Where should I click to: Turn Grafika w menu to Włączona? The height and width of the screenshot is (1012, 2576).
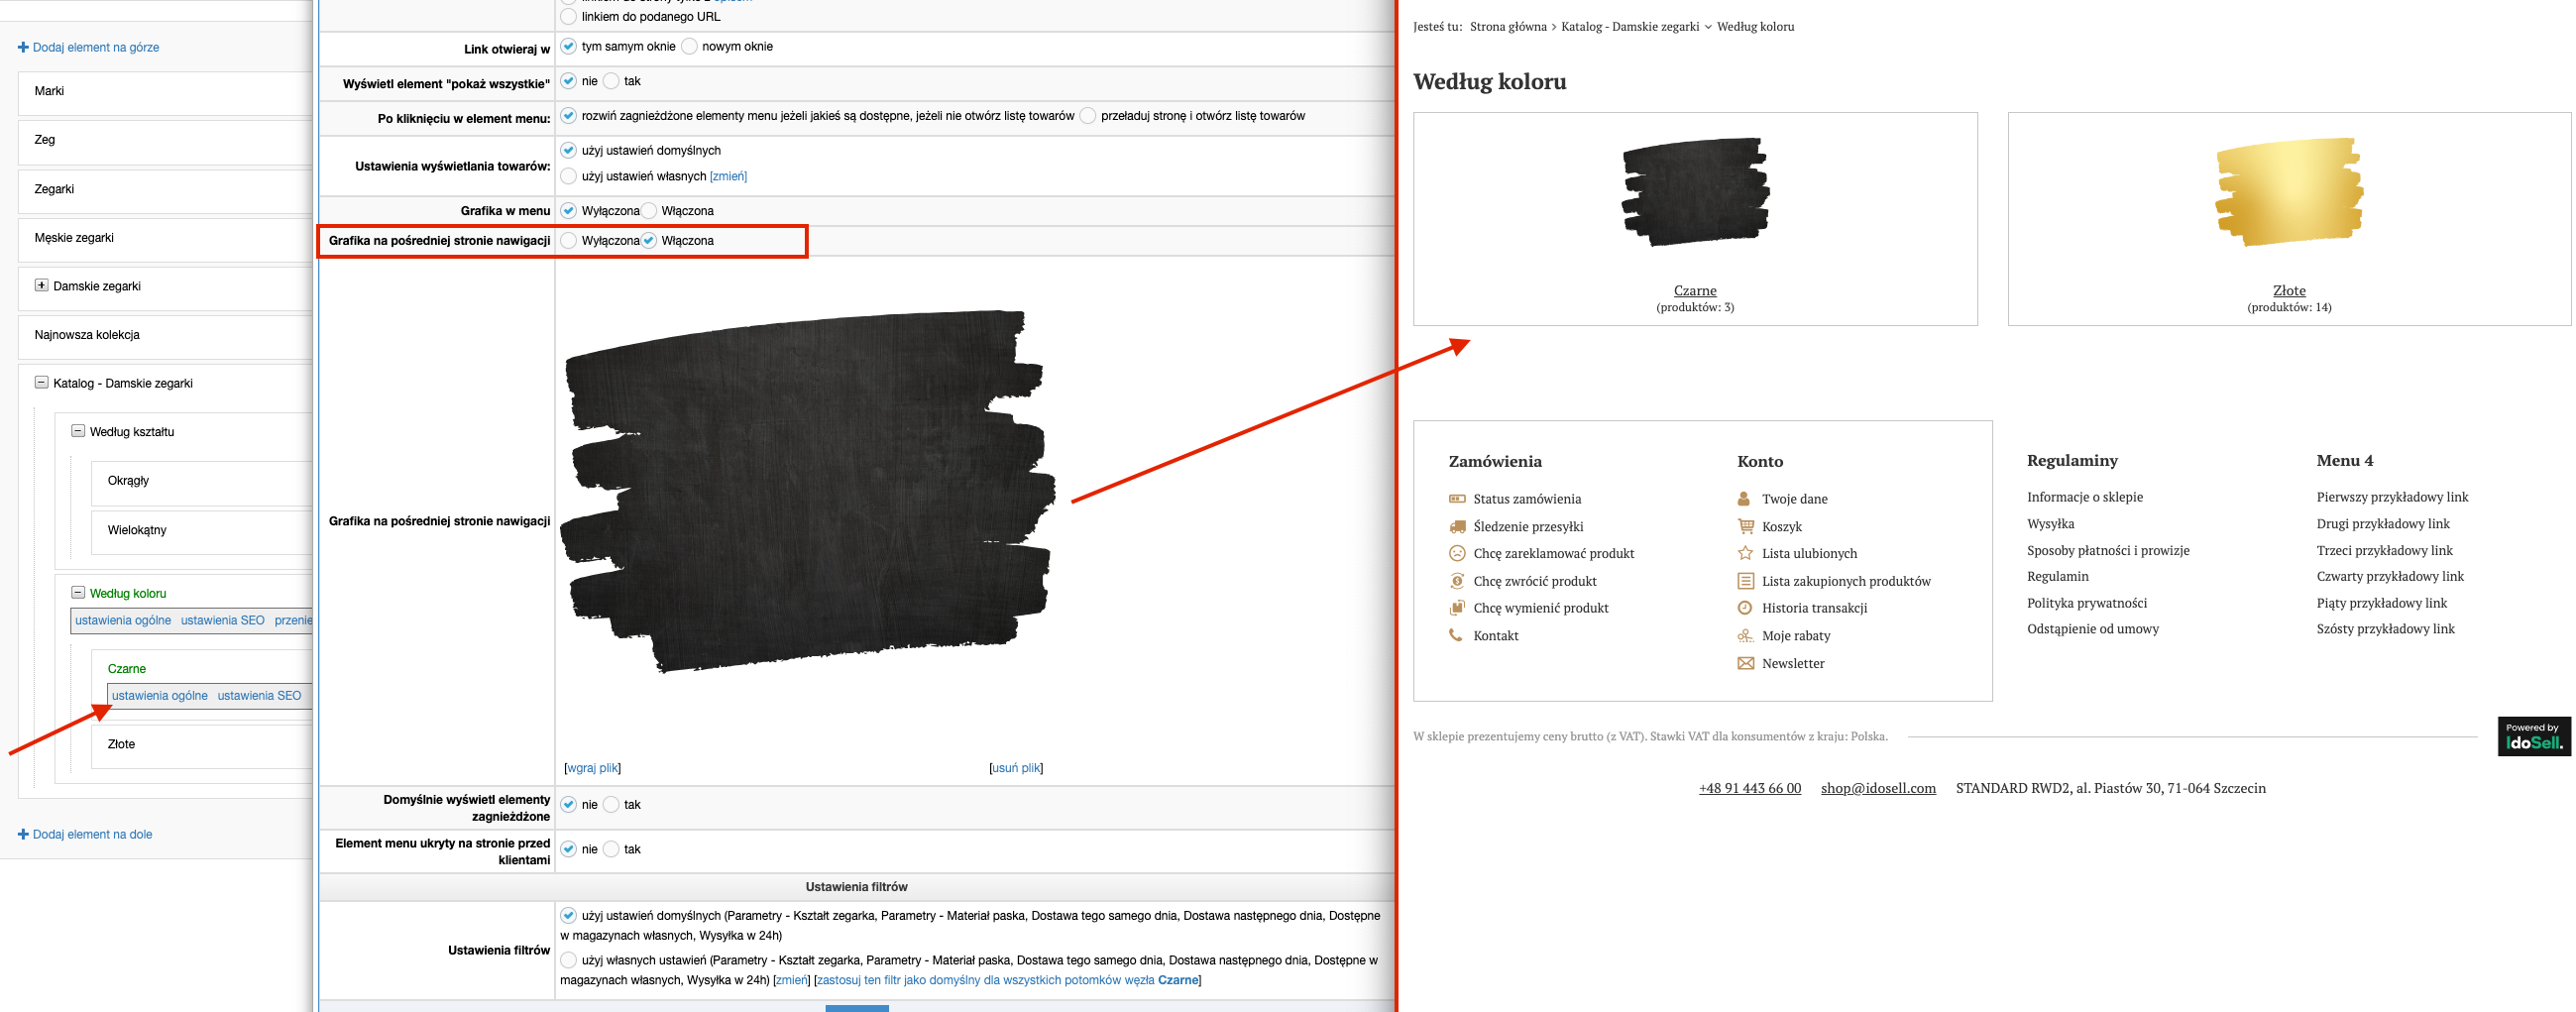tap(649, 210)
